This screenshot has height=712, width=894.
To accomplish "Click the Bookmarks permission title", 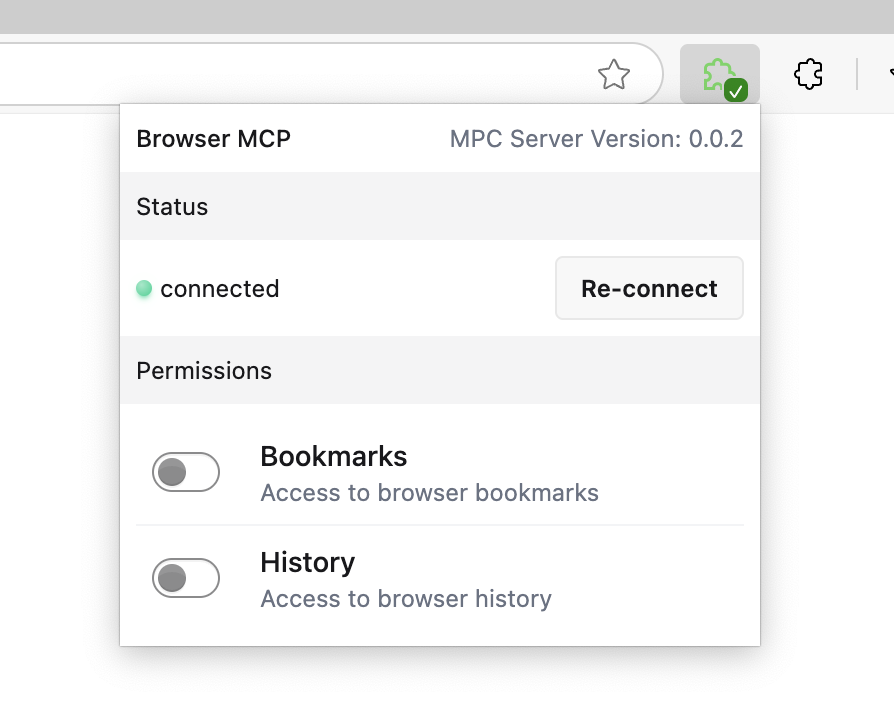I will (333, 457).
